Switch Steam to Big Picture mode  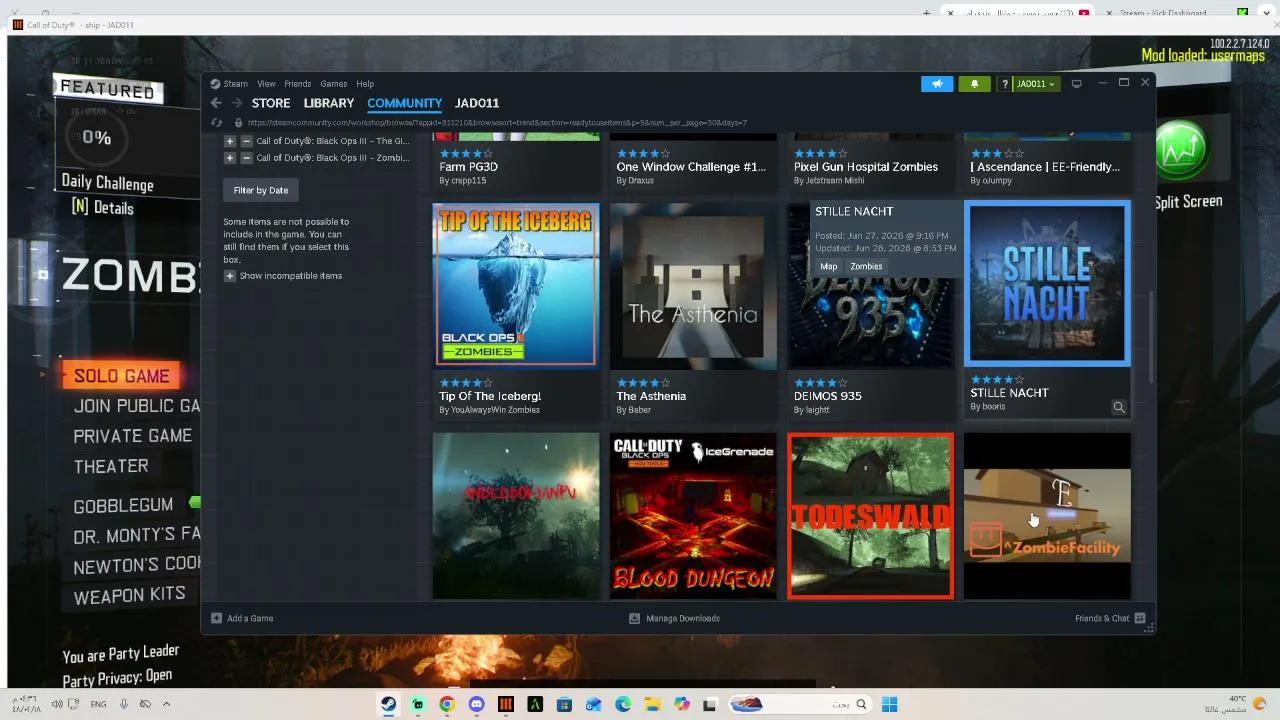pos(1077,84)
